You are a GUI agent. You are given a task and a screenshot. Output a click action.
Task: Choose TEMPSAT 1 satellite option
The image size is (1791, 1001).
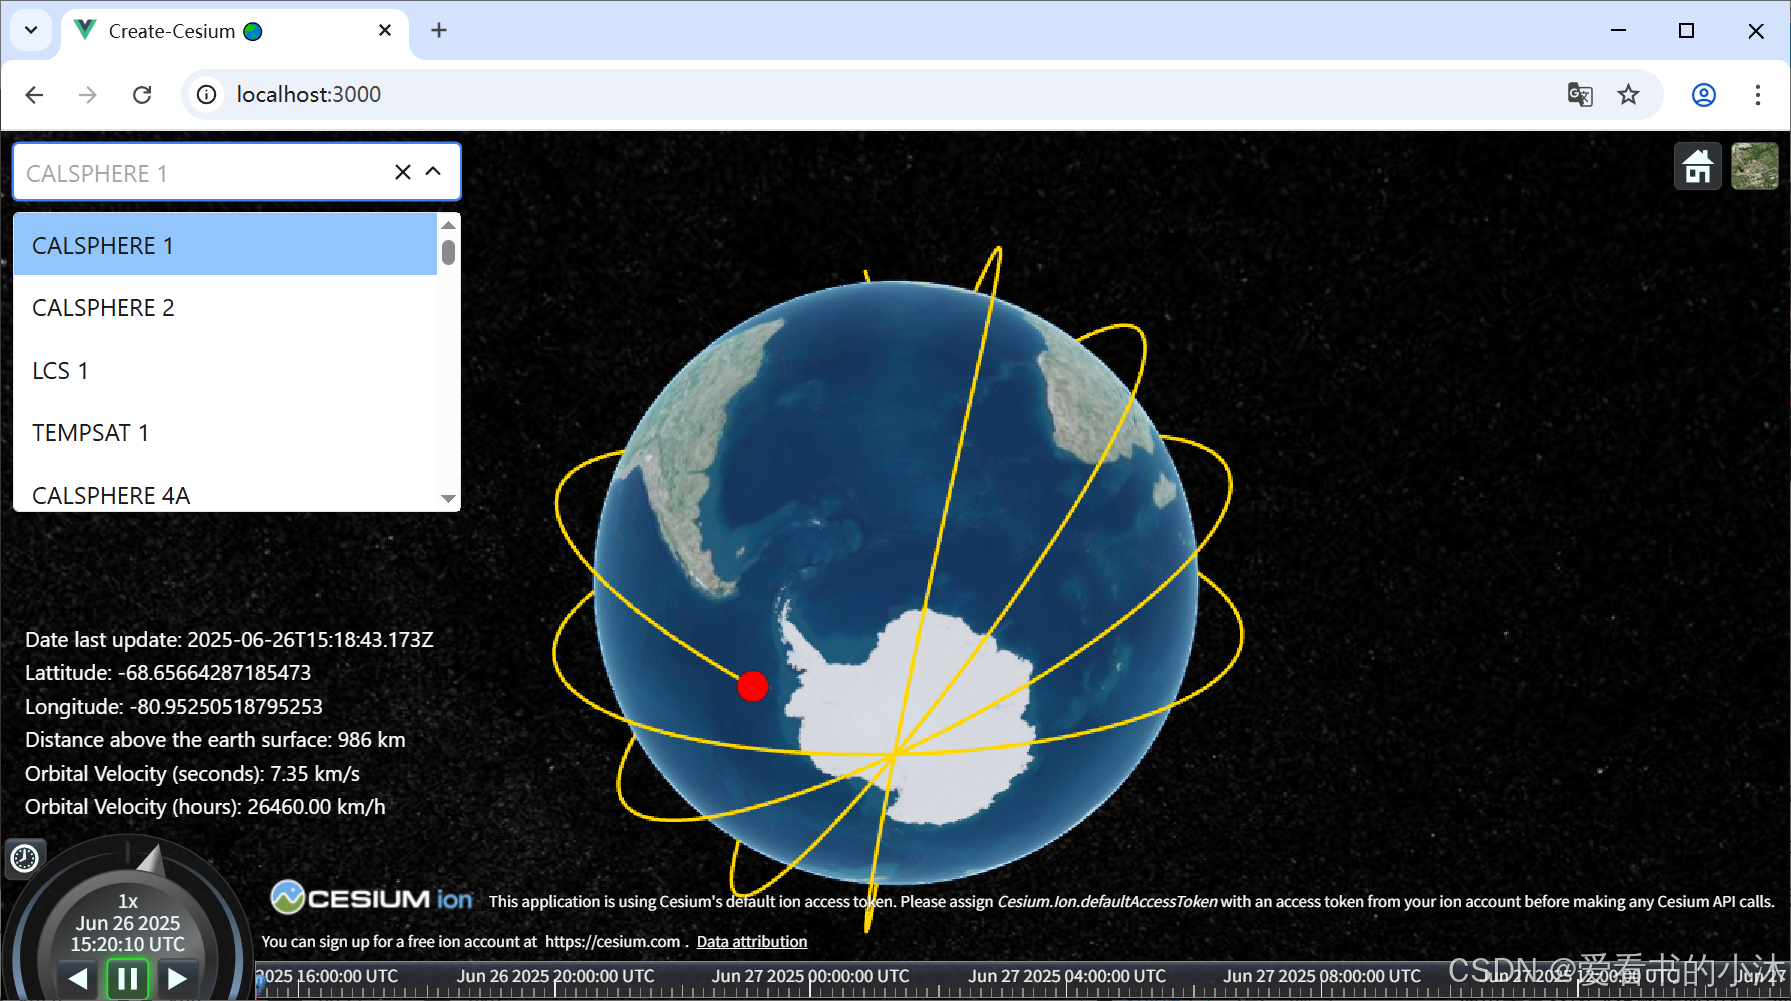pyautogui.click(x=226, y=433)
